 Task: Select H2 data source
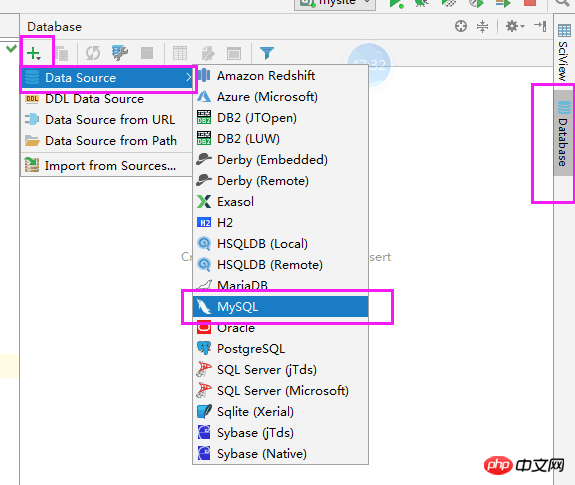(x=281, y=223)
